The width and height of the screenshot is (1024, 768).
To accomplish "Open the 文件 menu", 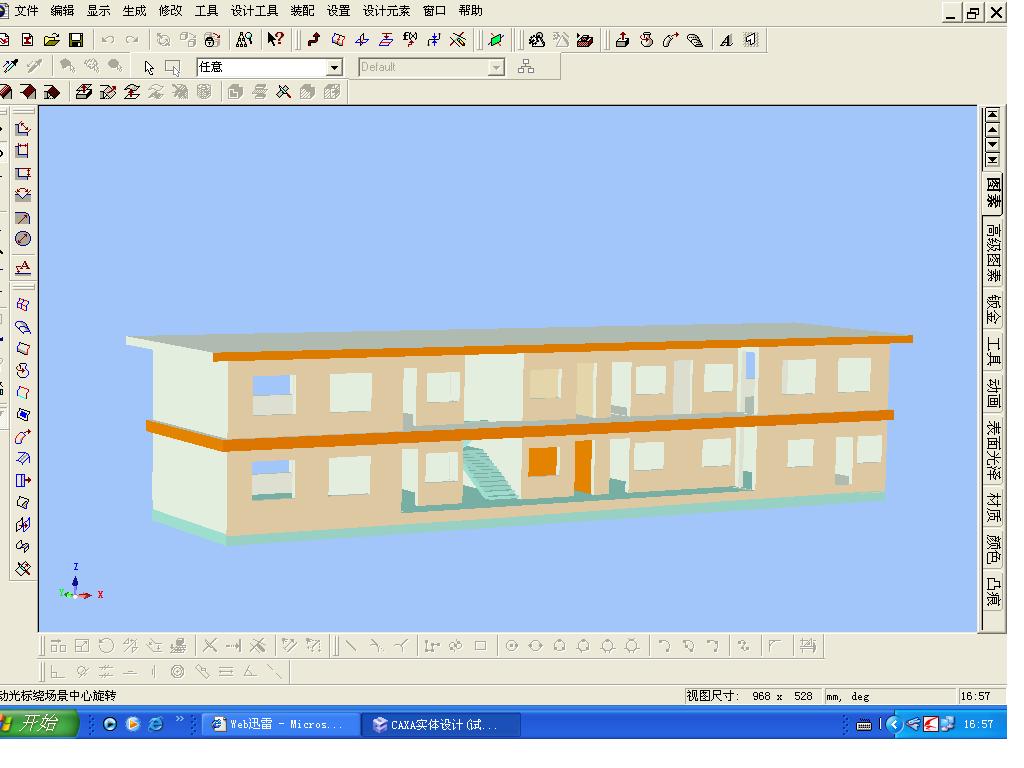I will 26,11.
